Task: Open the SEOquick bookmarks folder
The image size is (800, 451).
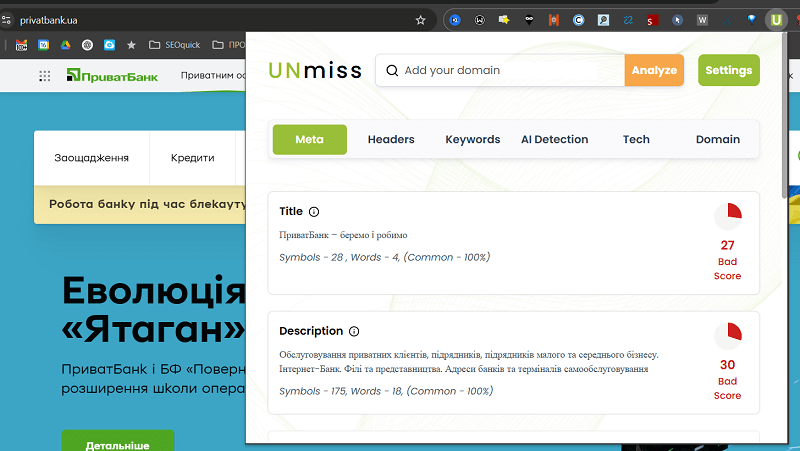Action: [x=174, y=45]
